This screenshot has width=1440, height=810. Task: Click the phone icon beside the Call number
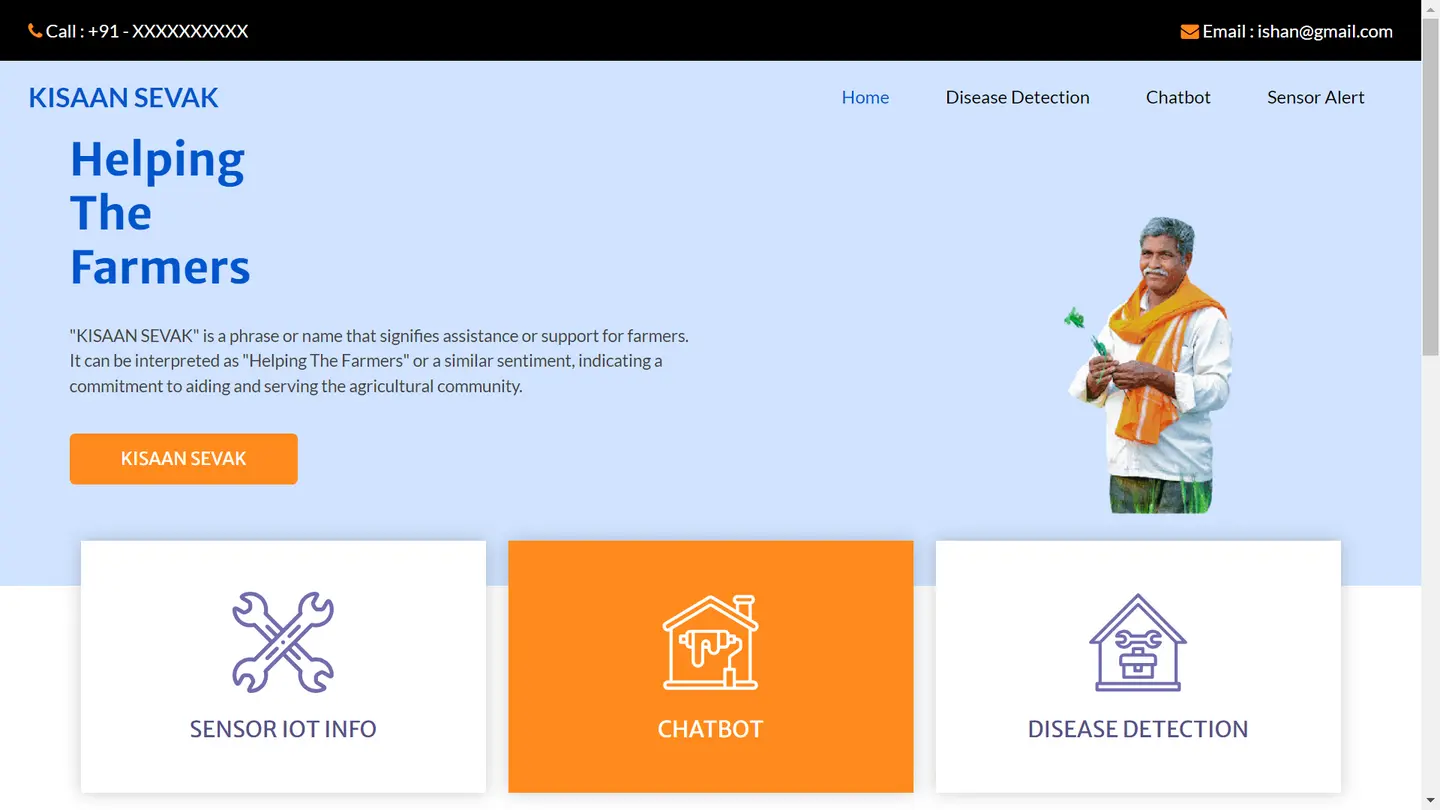pos(35,31)
